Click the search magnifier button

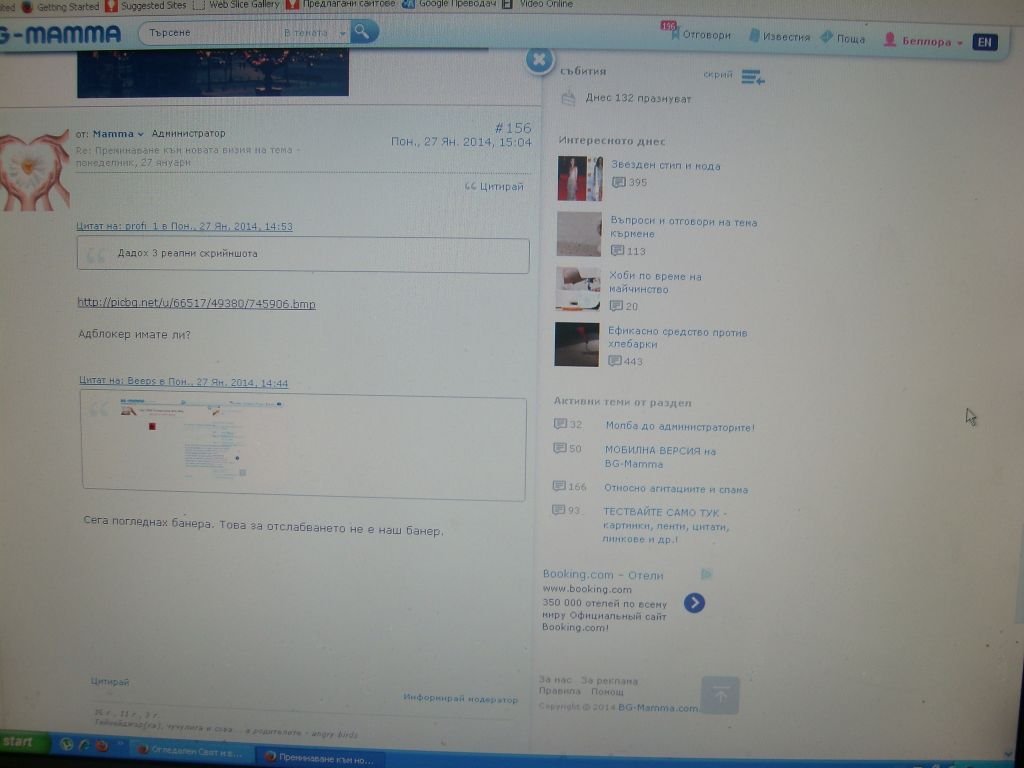(x=364, y=32)
